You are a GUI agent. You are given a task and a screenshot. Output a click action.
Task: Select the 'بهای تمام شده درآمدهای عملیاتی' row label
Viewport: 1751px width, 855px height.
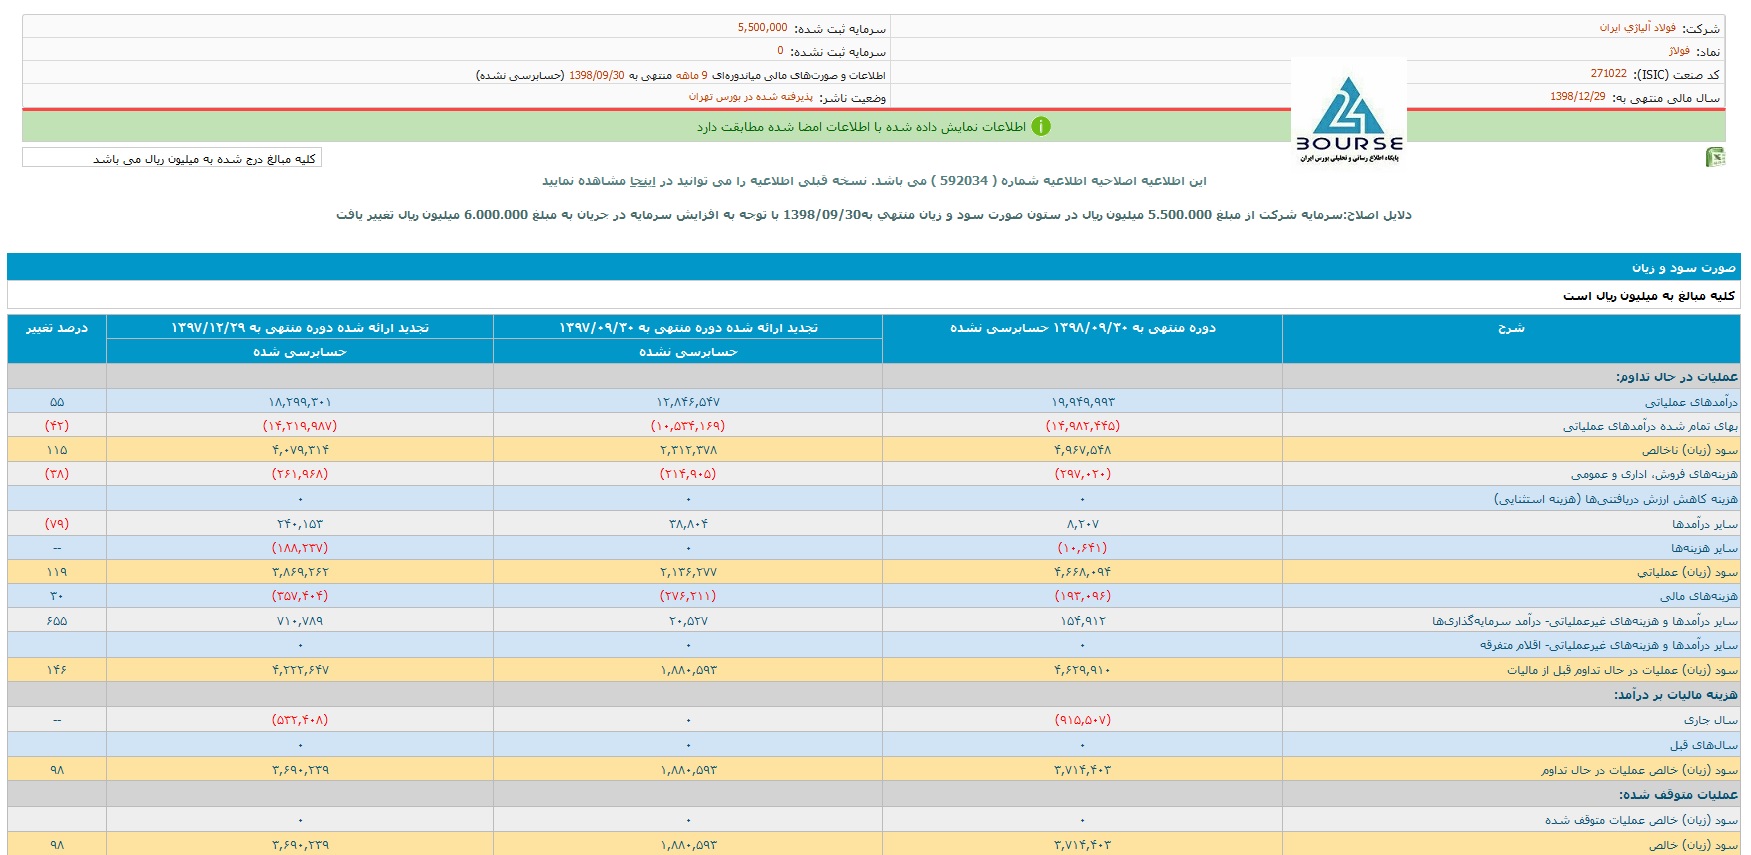click(x=1650, y=426)
